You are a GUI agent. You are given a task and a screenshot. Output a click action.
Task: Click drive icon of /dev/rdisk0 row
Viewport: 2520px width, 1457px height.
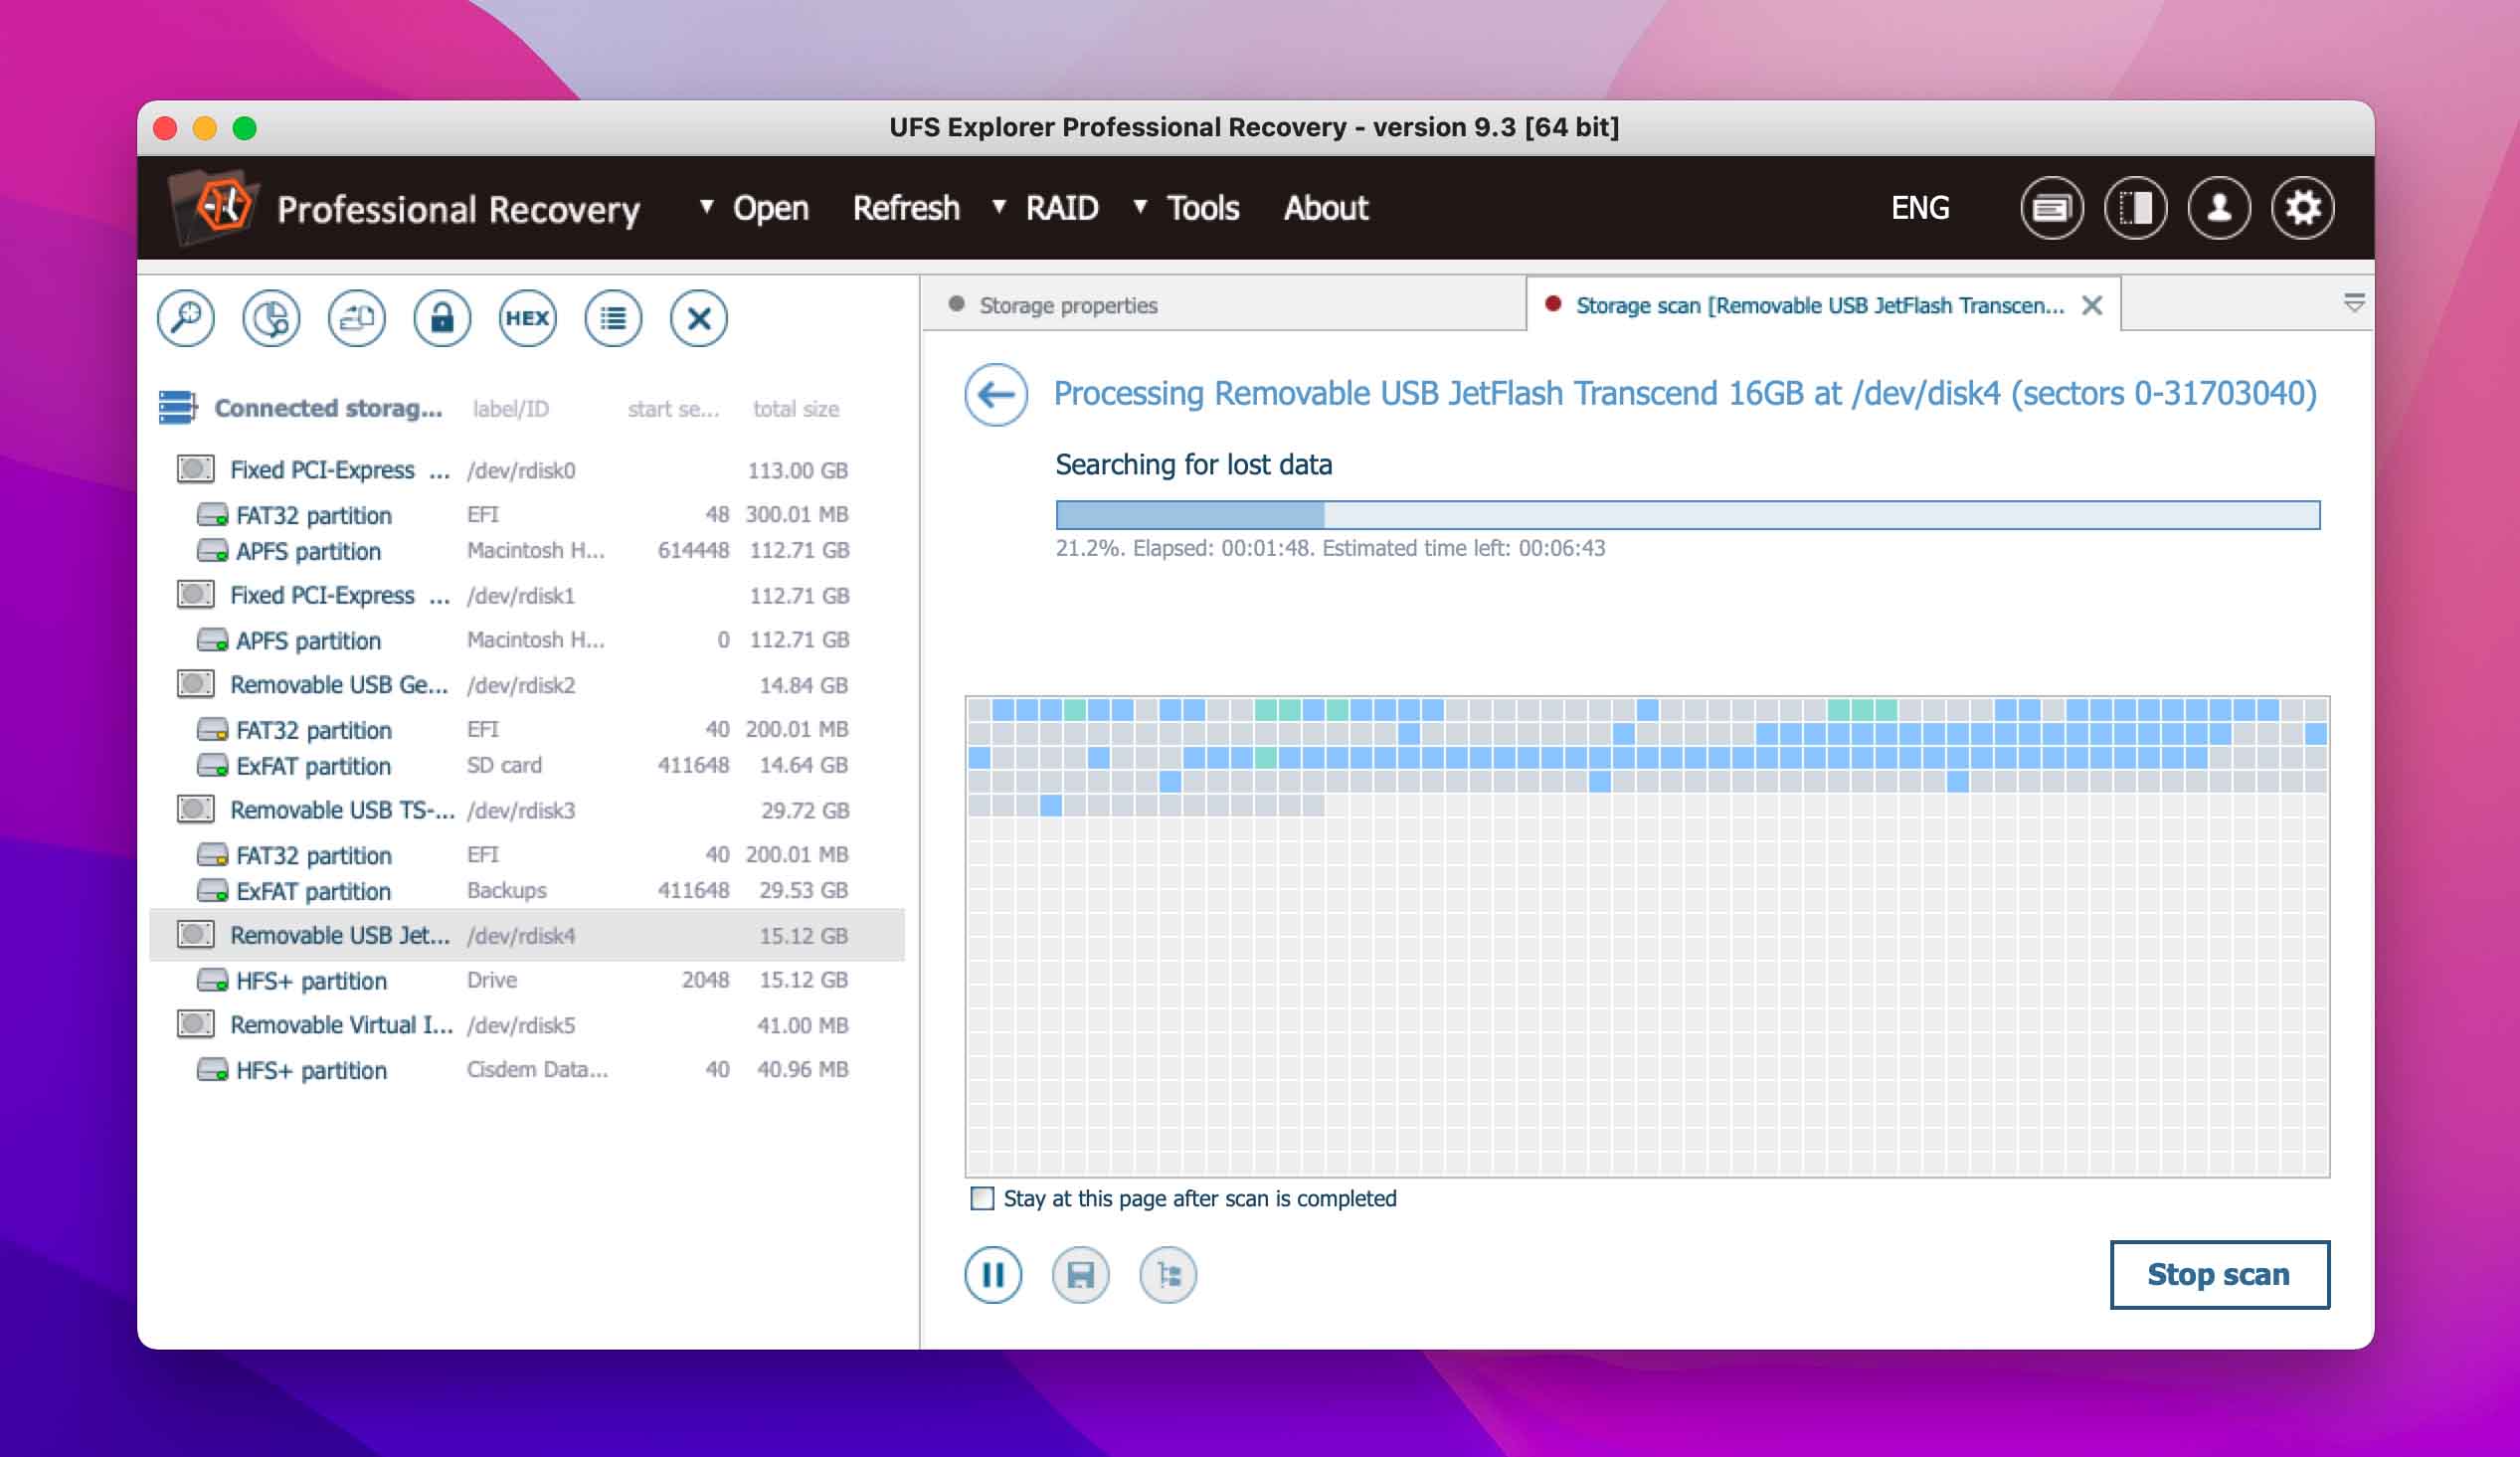[196, 469]
